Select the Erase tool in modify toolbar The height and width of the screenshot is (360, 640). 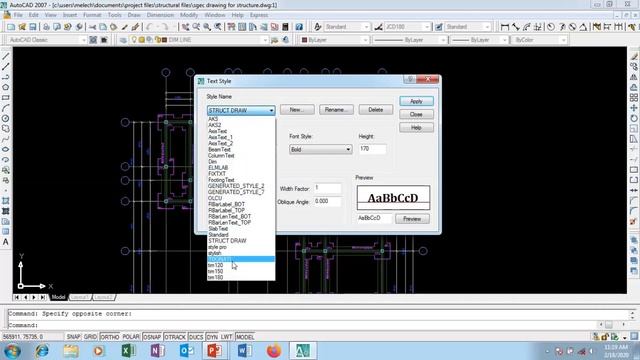(634, 56)
